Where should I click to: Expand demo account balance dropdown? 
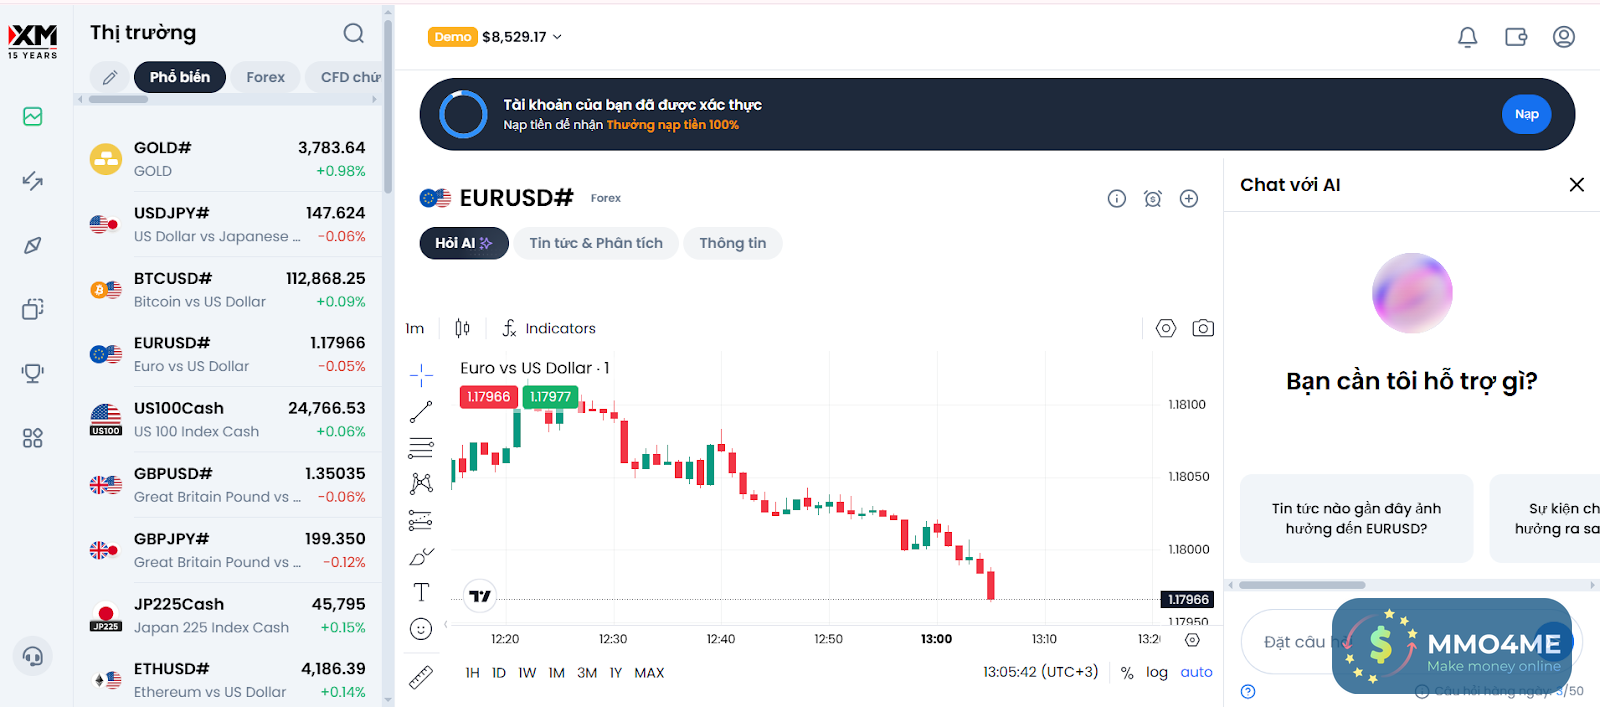pyautogui.click(x=522, y=37)
